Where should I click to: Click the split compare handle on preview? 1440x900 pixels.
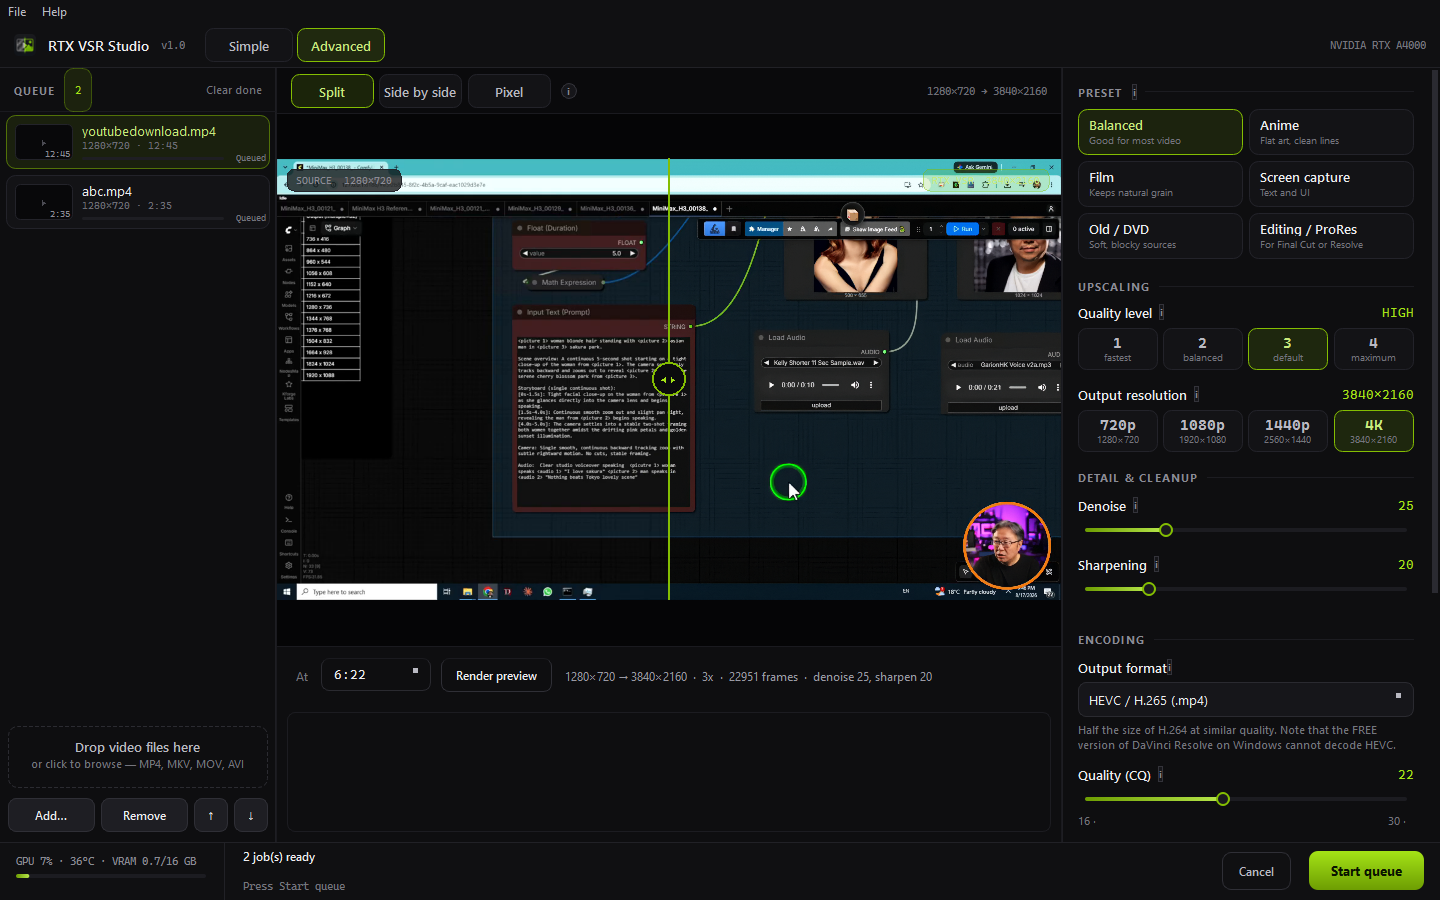point(669,379)
